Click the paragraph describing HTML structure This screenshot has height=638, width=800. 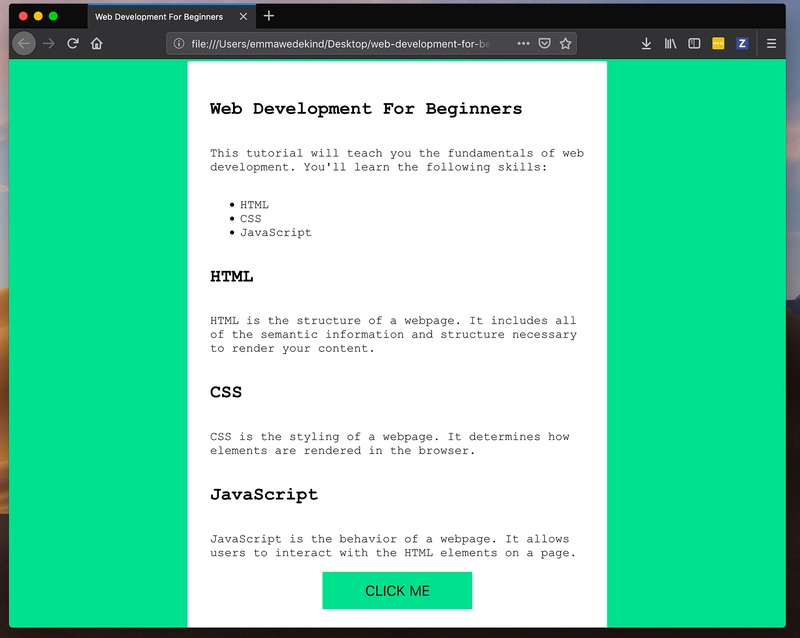pos(393,334)
